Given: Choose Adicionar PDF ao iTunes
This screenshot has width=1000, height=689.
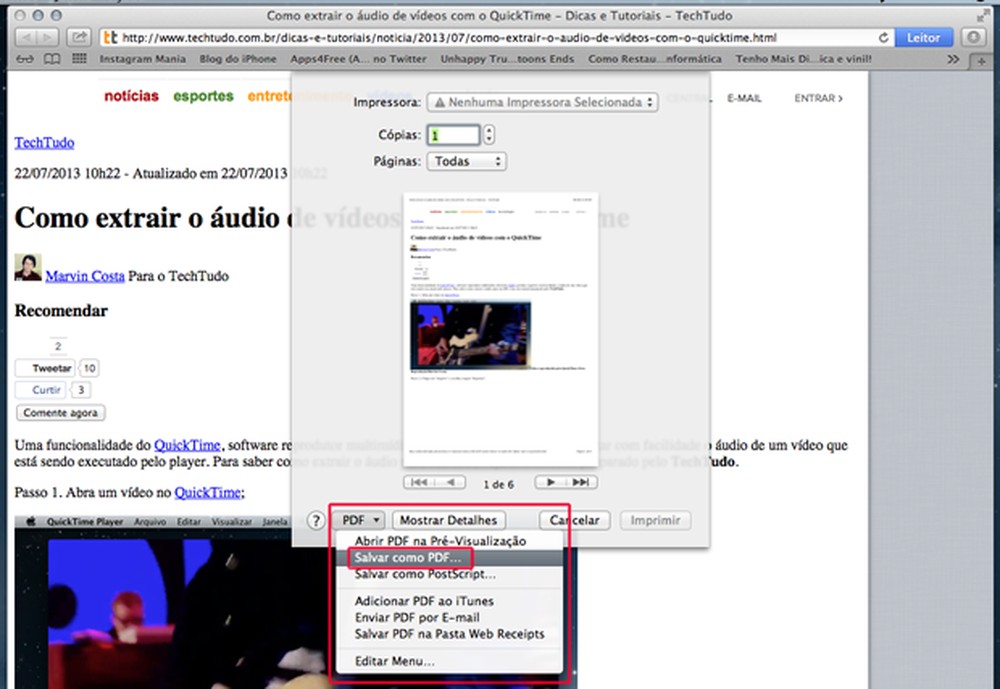Looking at the screenshot, I should click(449, 601).
